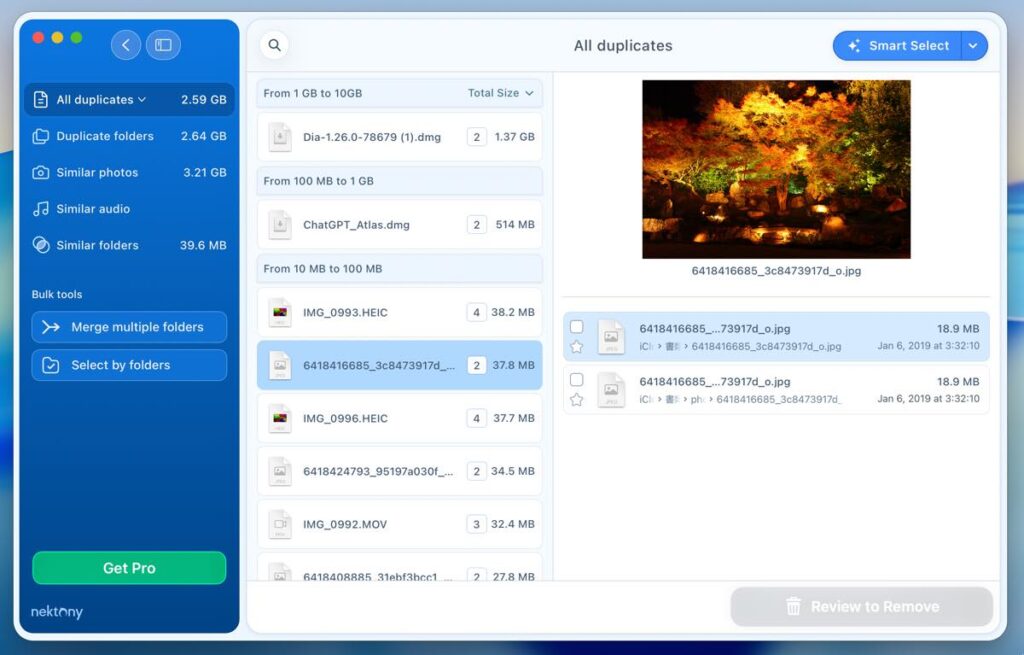This screenshot has width=1024, height=655.
Task: Click the count badge 4 on IMG_0993.HEIC
Action: pyautogui.click(x=476, y=312)
